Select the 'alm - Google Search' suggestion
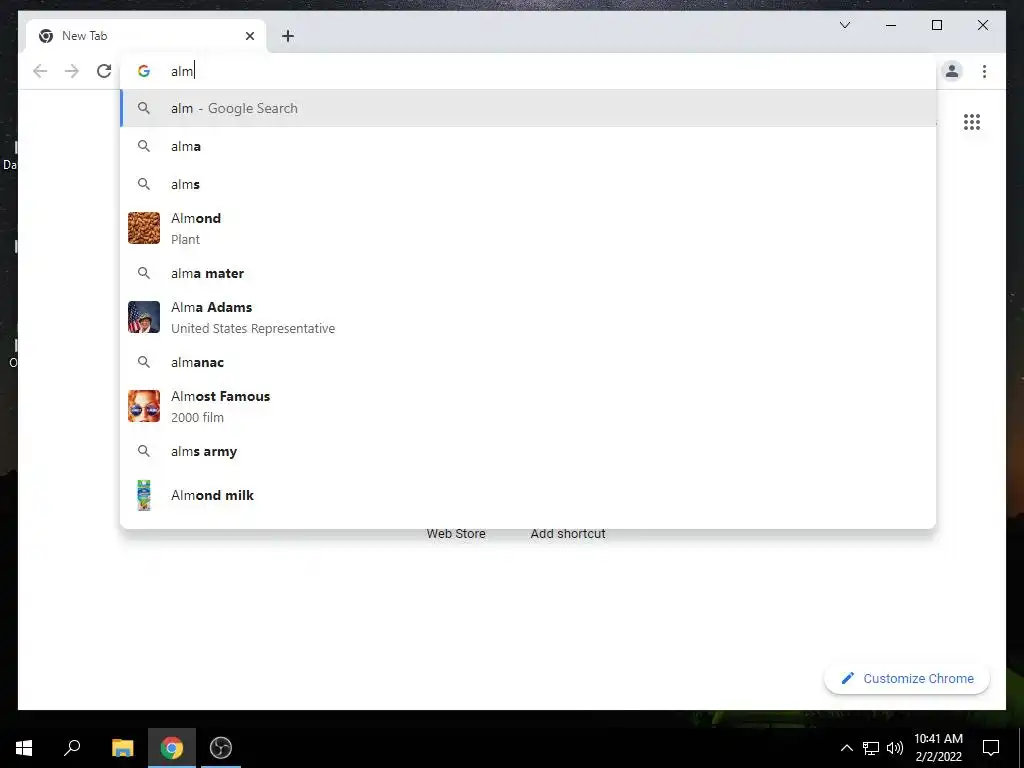The width and height of the screenshot is (1024, 768). [x=528, y=108]
